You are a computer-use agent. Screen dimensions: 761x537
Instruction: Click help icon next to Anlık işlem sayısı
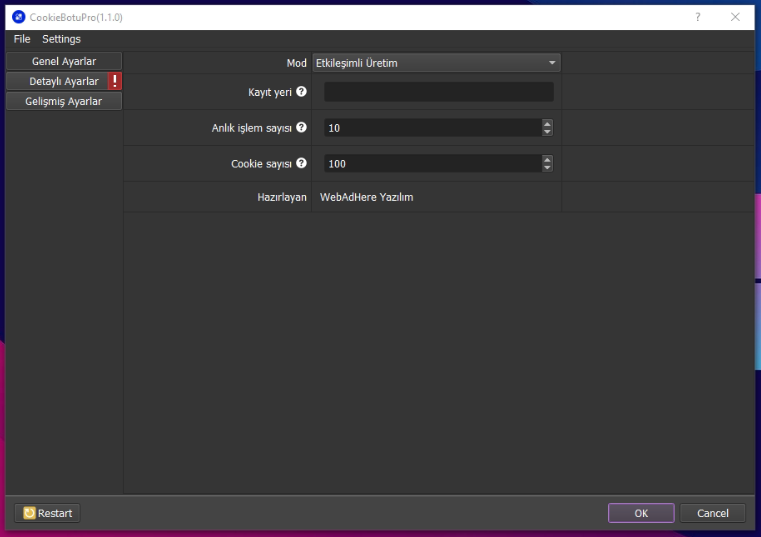coord(301,127)
